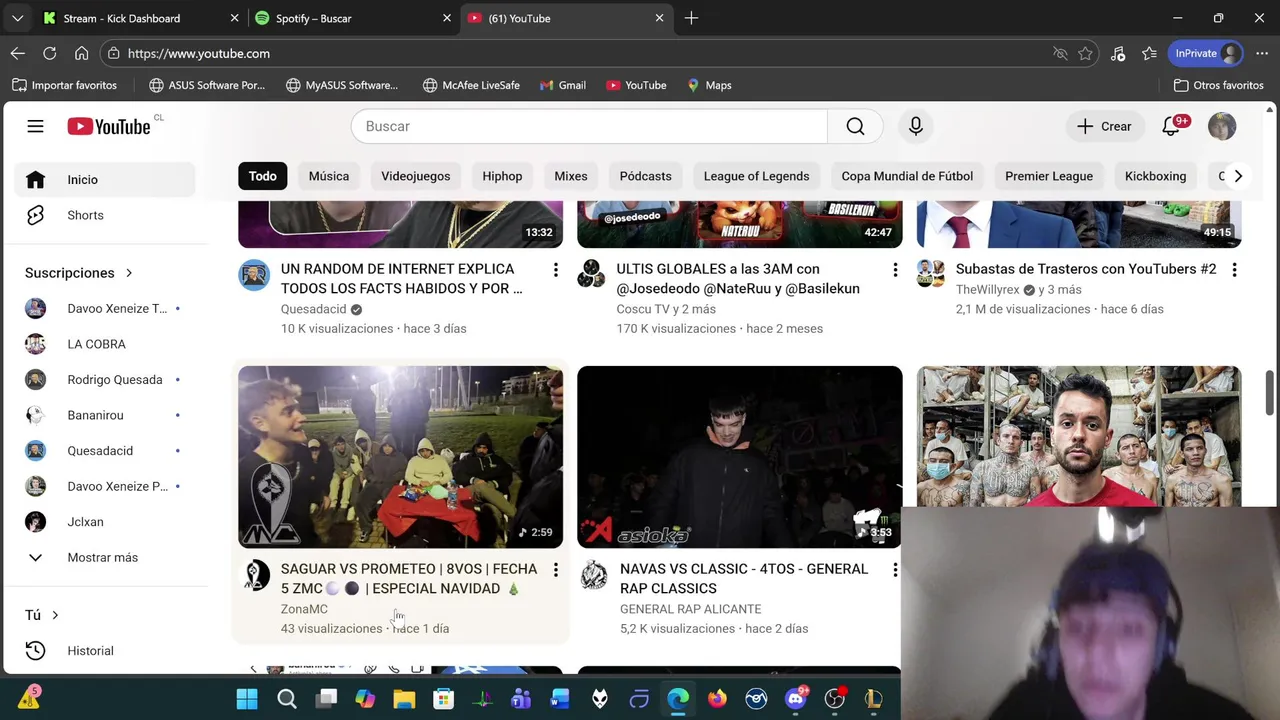Open Quesadacid avatar beside video title

[254, 275]
